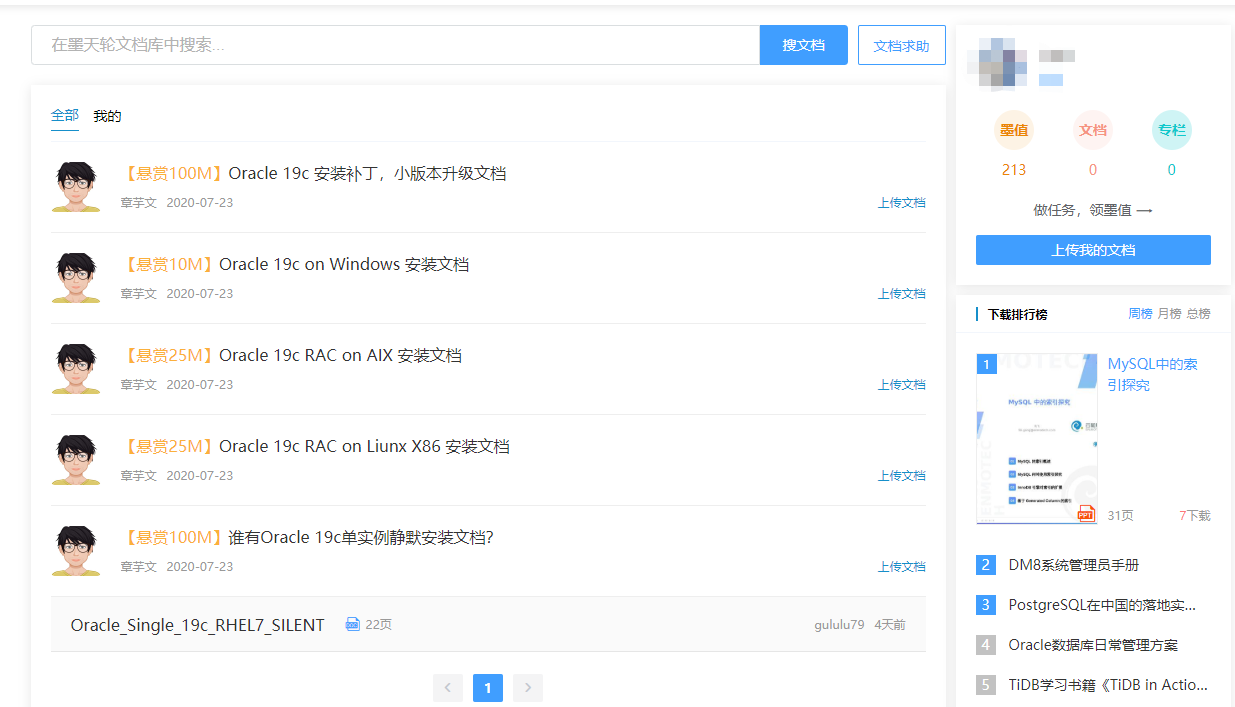This screenshot has width=1235, height=707.
Task: Open the 文档求助 request page
Action: click(901, 45)
